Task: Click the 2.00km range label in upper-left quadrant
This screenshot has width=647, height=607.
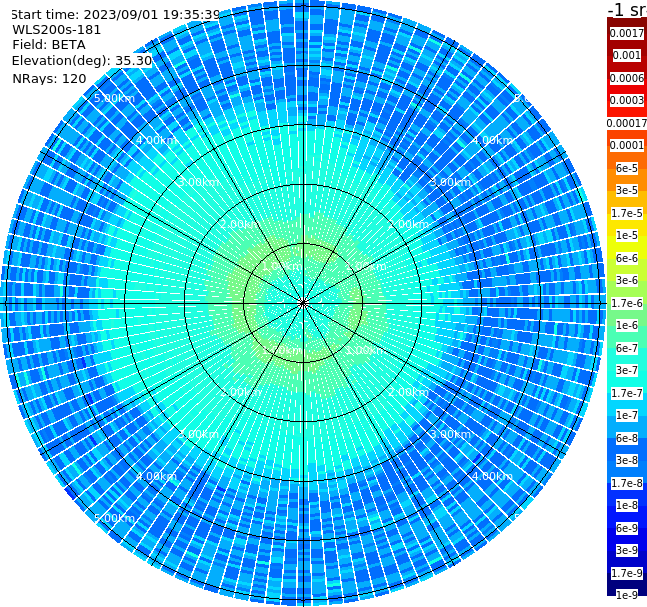Action: pyautogui.click(x=240, y=224)
